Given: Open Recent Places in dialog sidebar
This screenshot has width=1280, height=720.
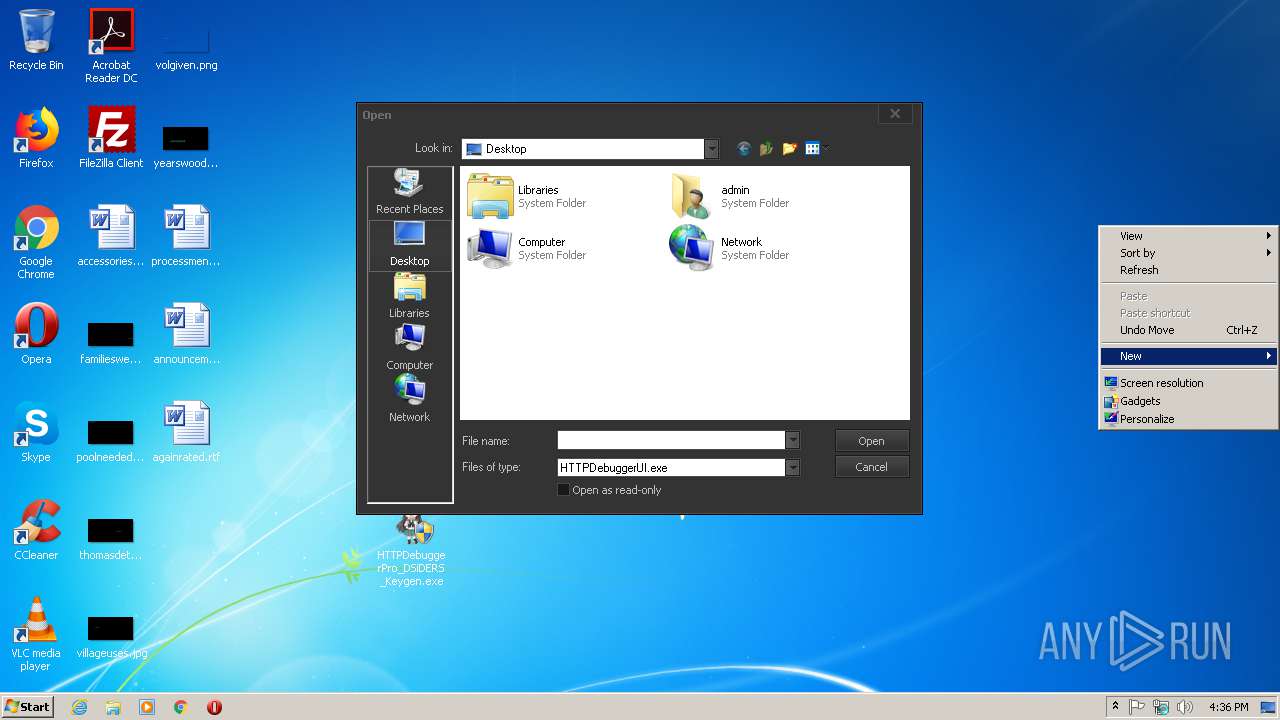Looking at the screenshot, I should (409, 192).
